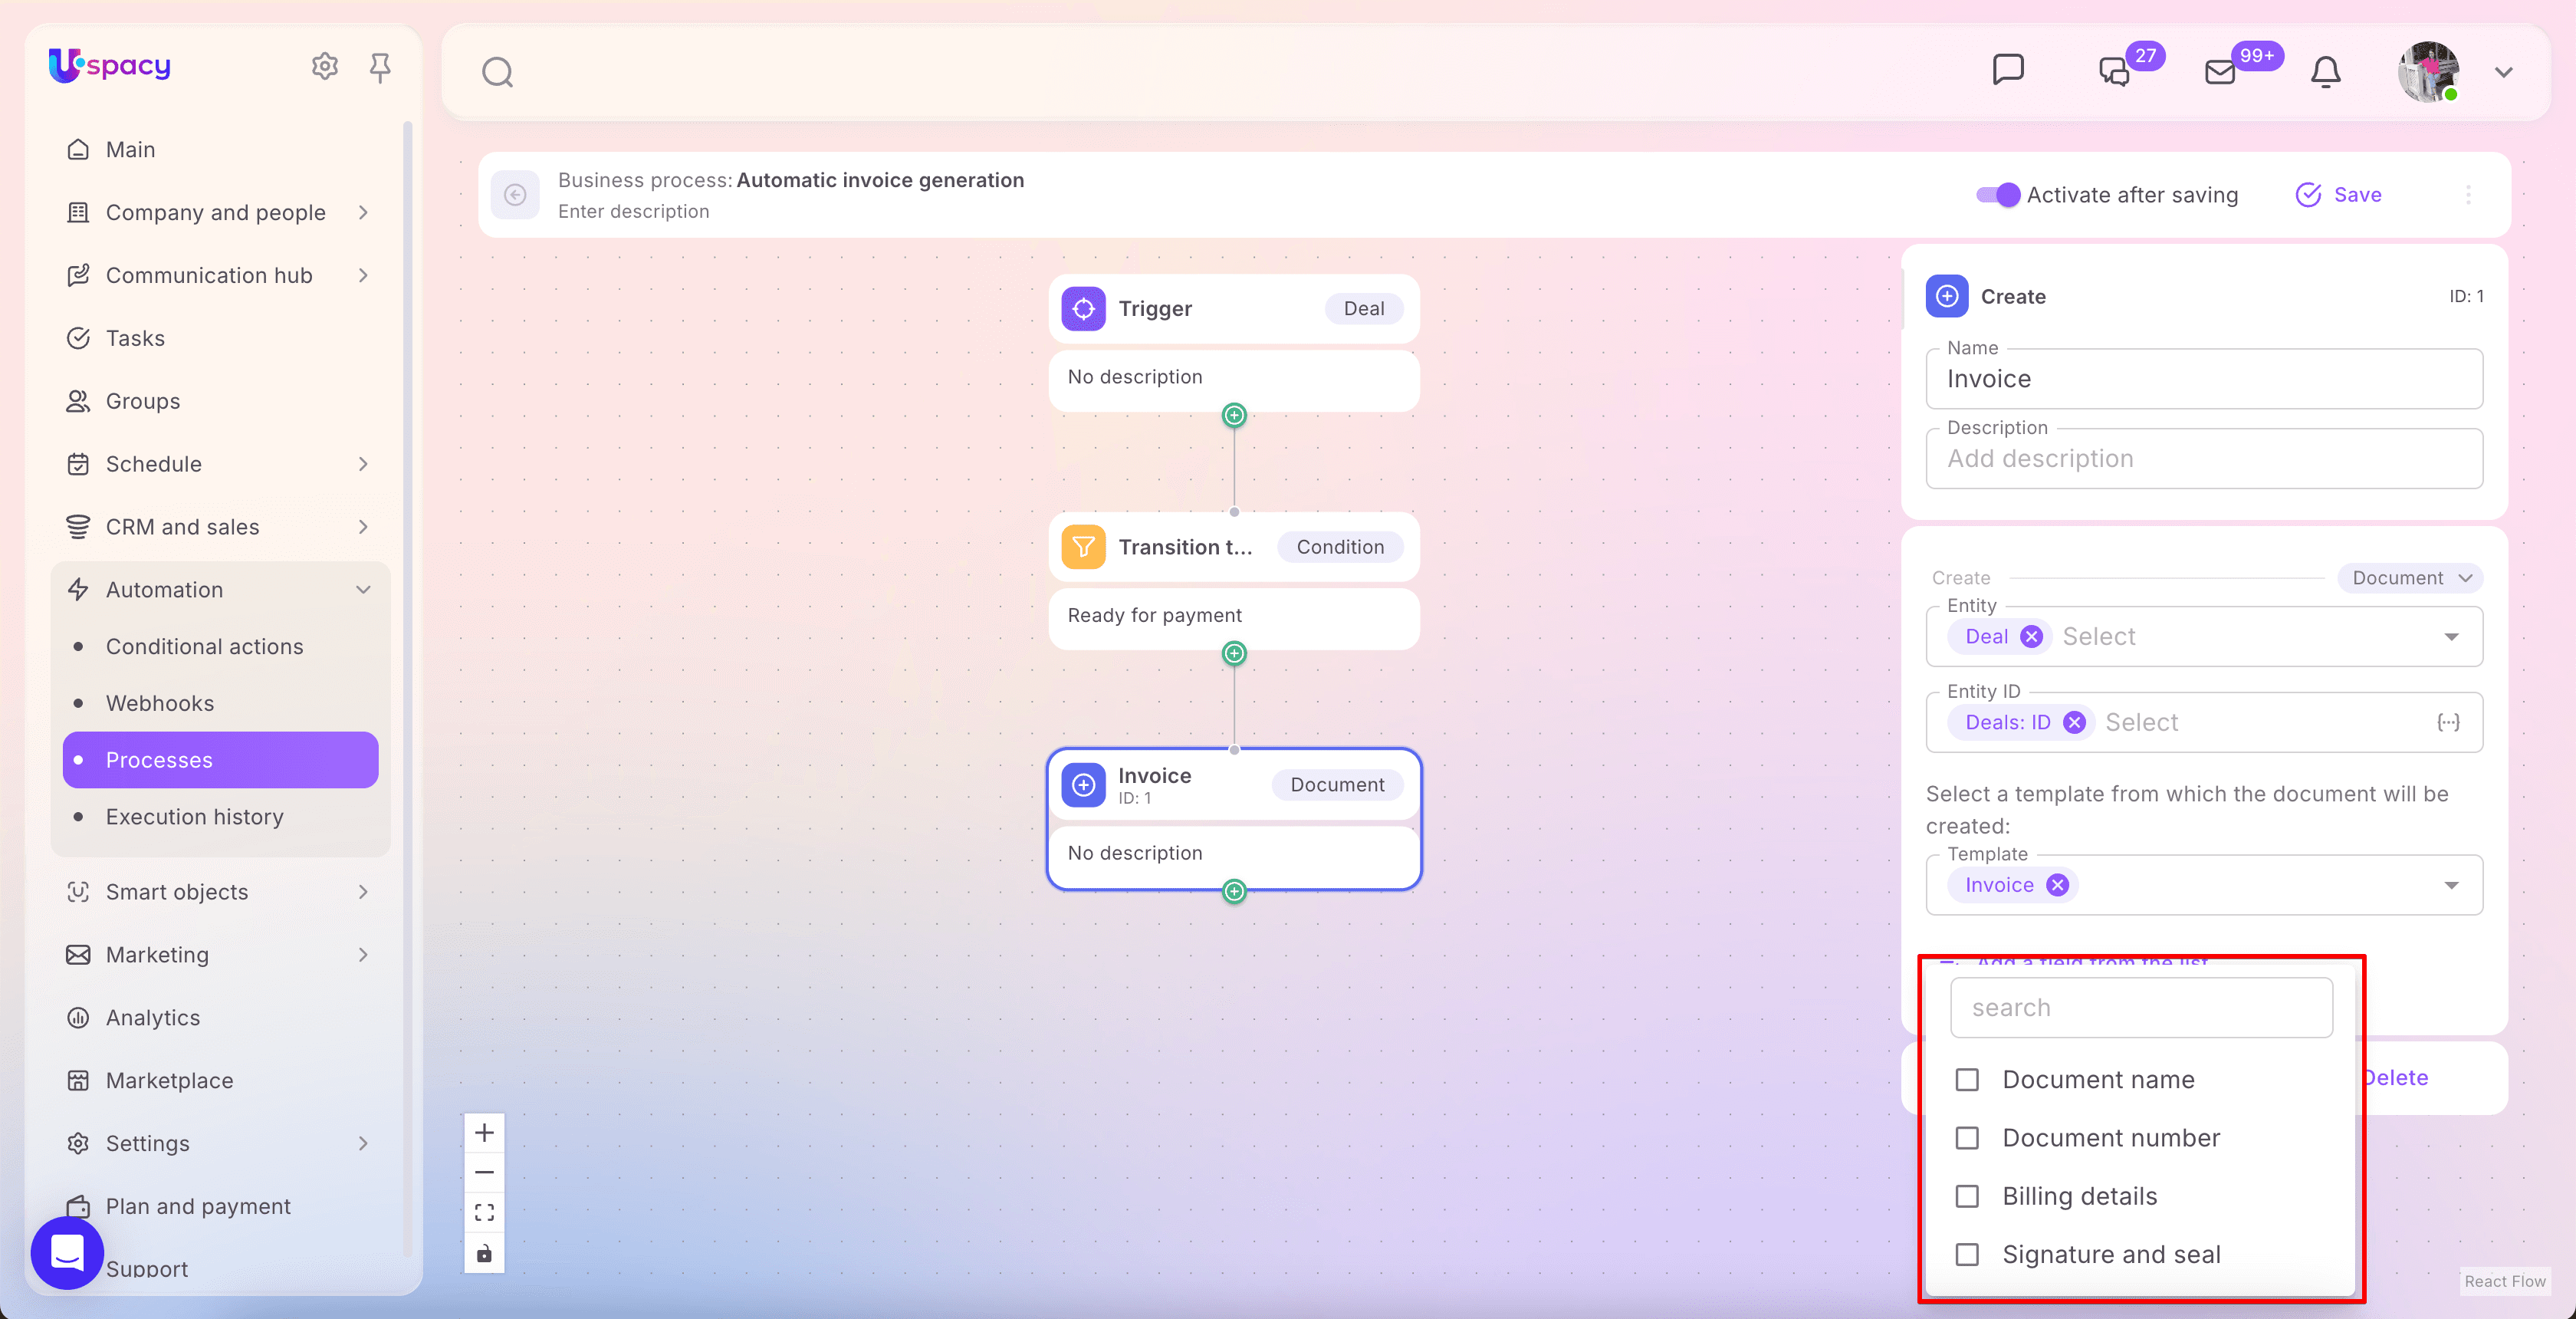Zoom in on the flow canvas
This screenshot has height=1319, width=2576.
(484, 1133)
